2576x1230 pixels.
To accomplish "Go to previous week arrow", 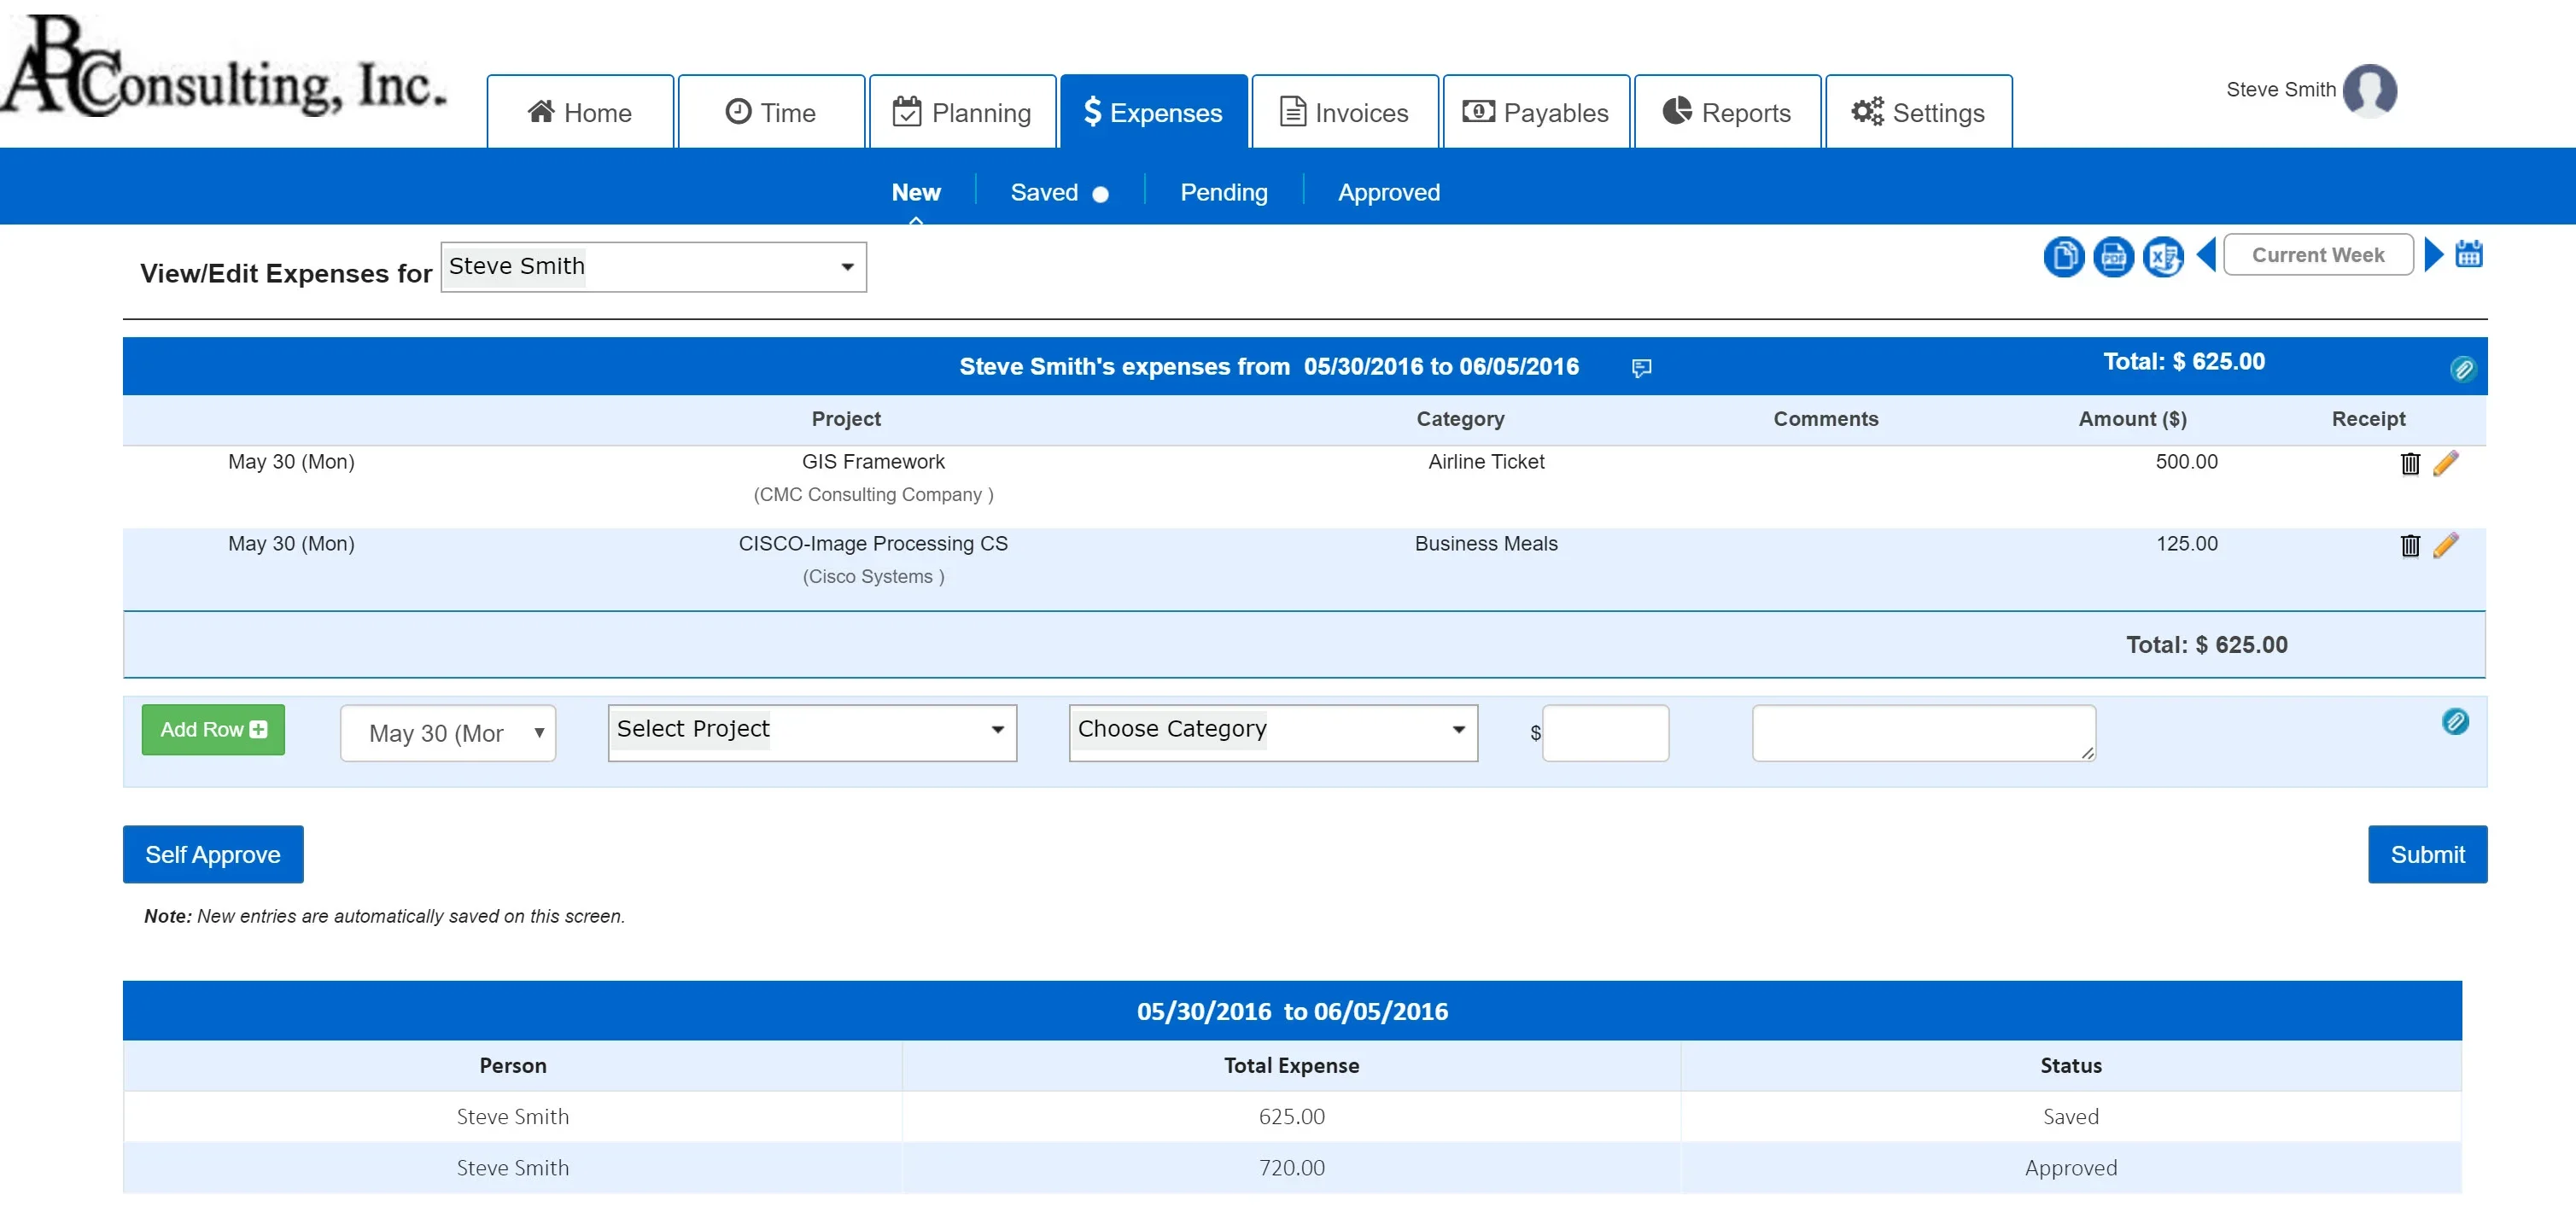I will tap(2206, 255).
